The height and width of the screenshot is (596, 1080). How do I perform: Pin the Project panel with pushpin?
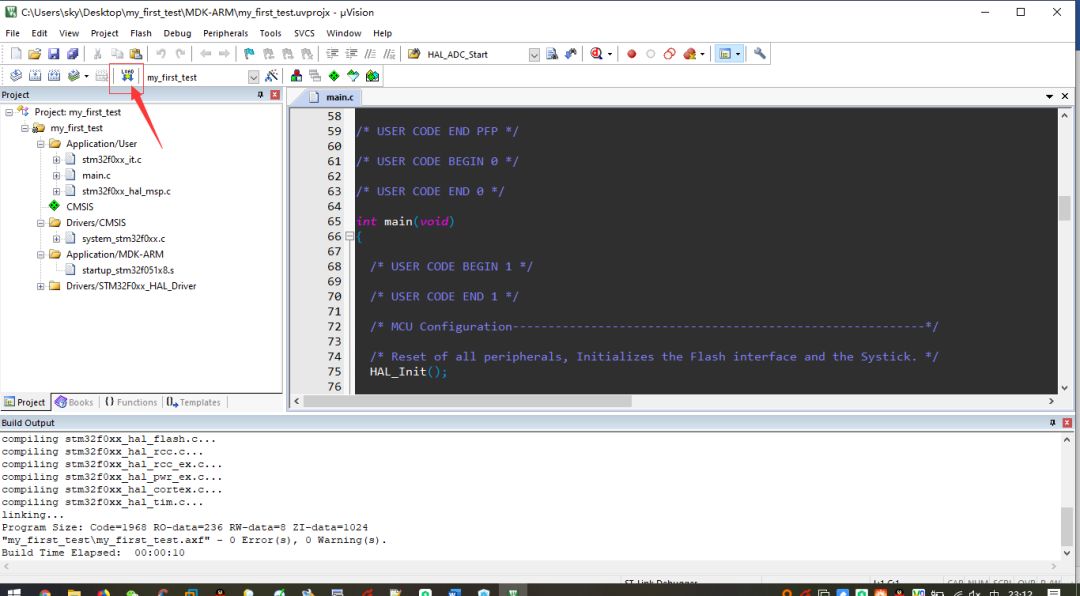[261, 95]
